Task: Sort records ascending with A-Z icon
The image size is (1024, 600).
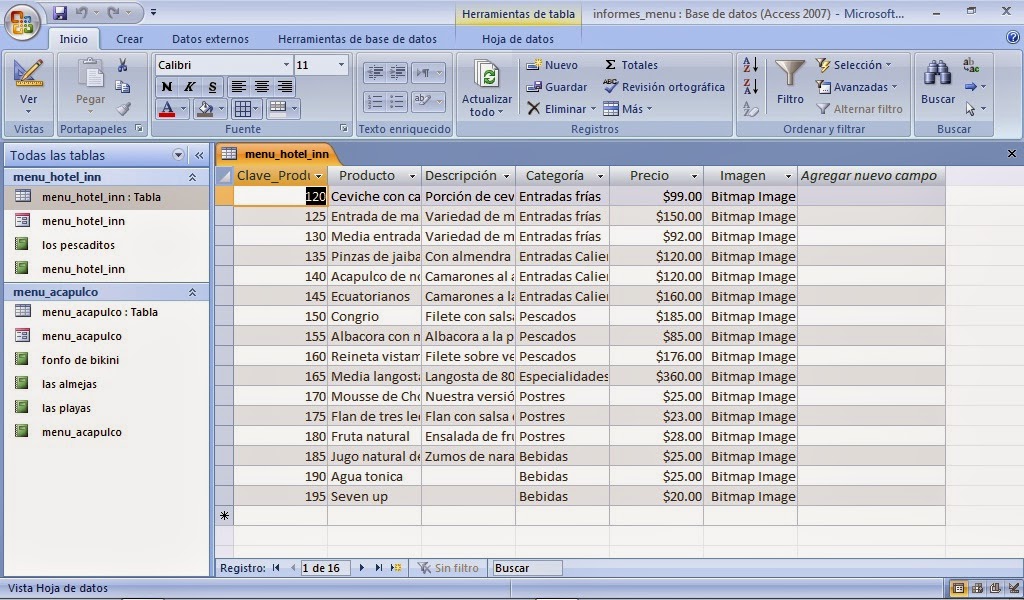Action: pos(748,66)
